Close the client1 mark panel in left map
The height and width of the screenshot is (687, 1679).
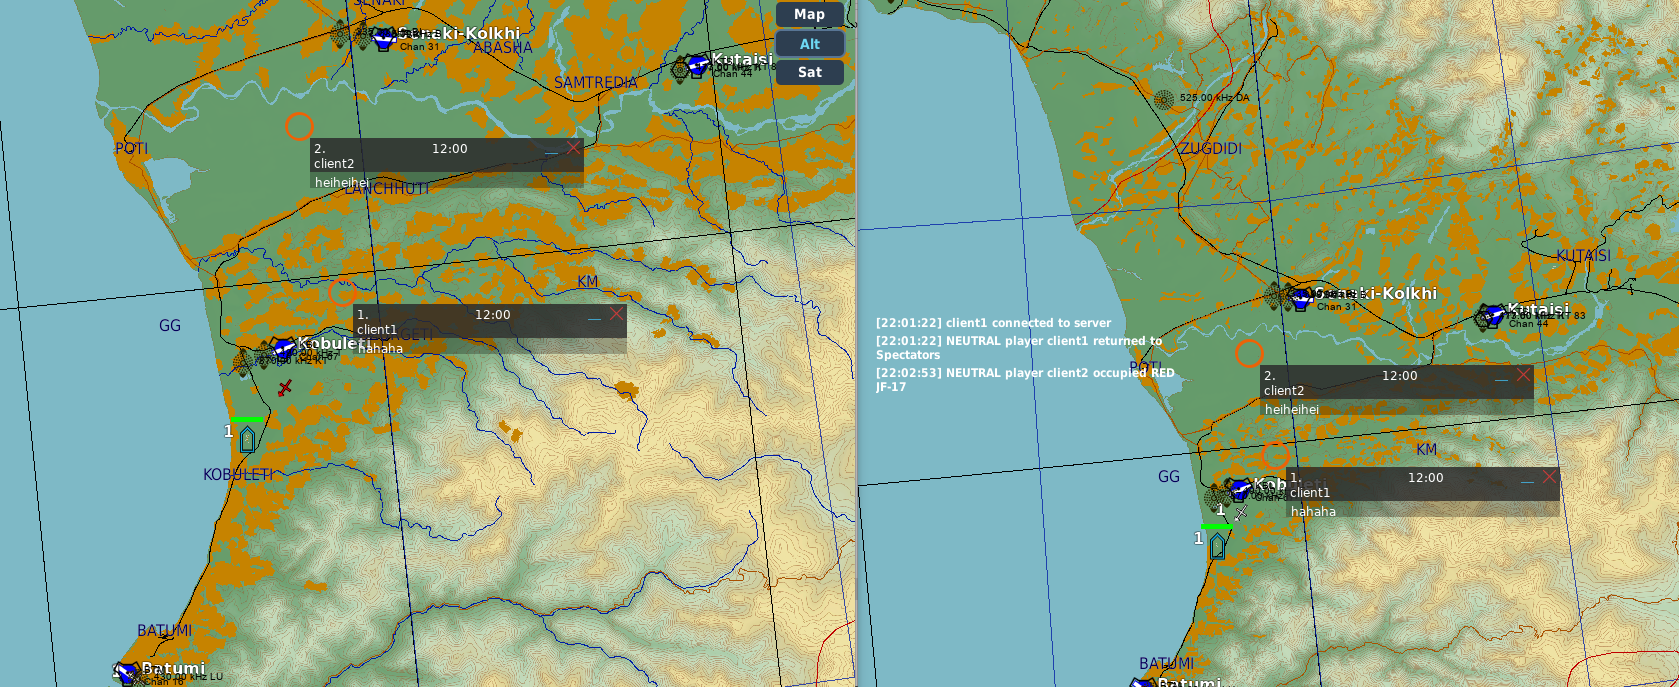(616, 314)
